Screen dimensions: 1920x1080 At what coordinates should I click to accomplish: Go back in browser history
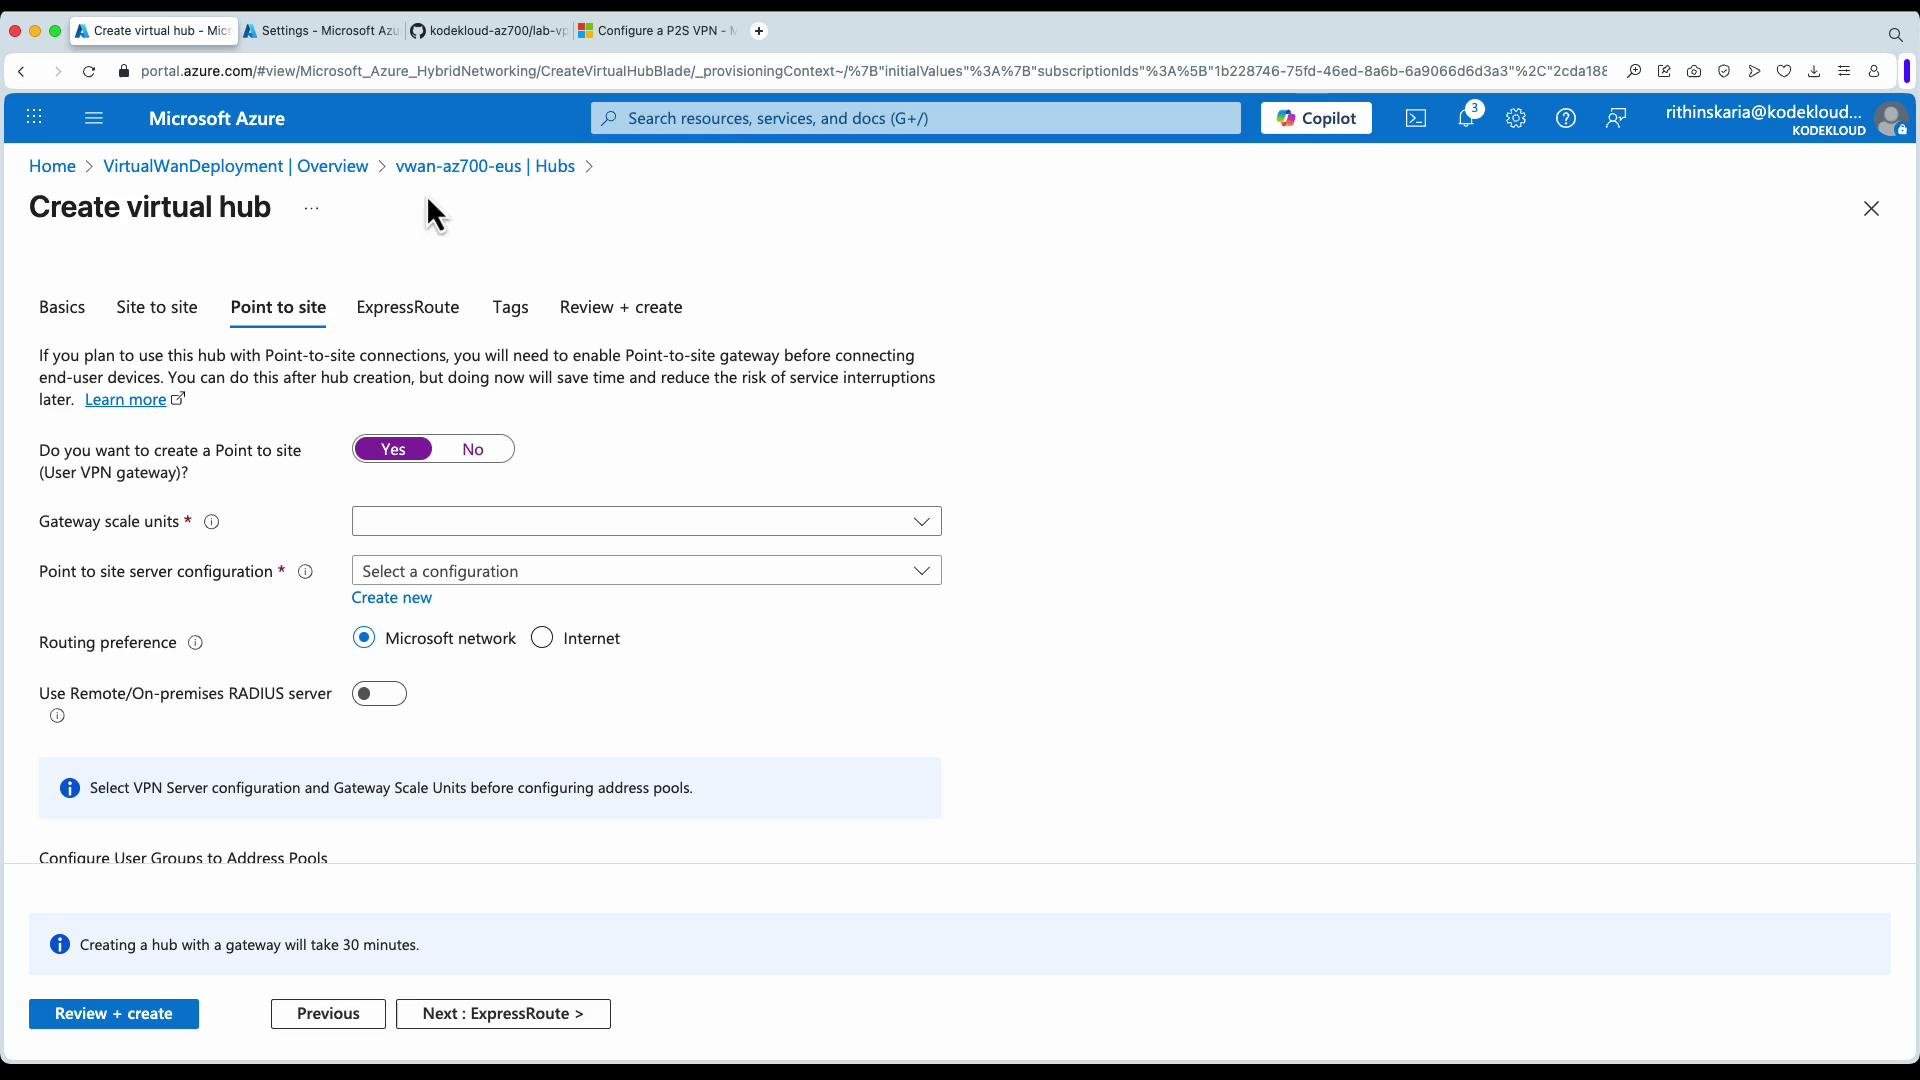(22, 71)
